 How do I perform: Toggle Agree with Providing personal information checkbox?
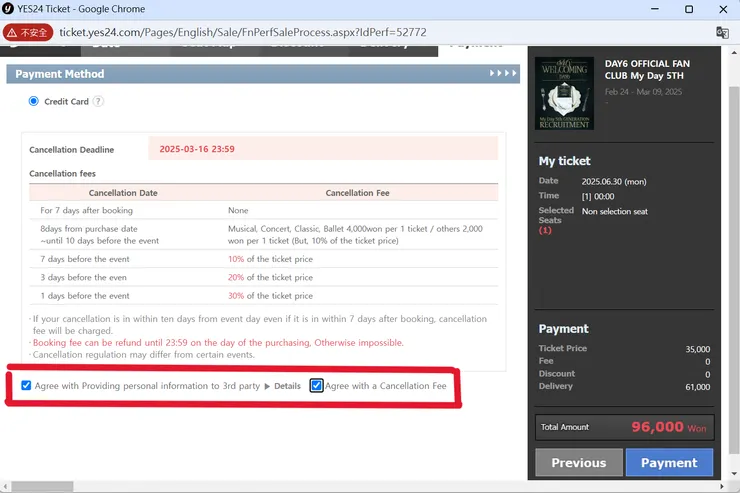click(26, 385)
